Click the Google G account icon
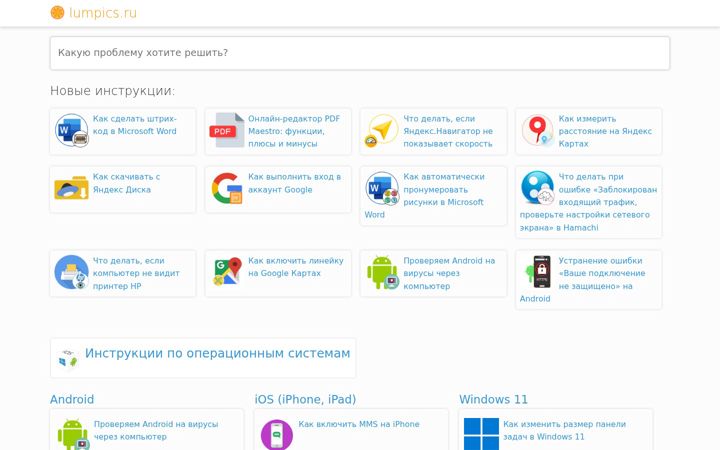This screenshot has height=450, width=720. coord(227,188)
